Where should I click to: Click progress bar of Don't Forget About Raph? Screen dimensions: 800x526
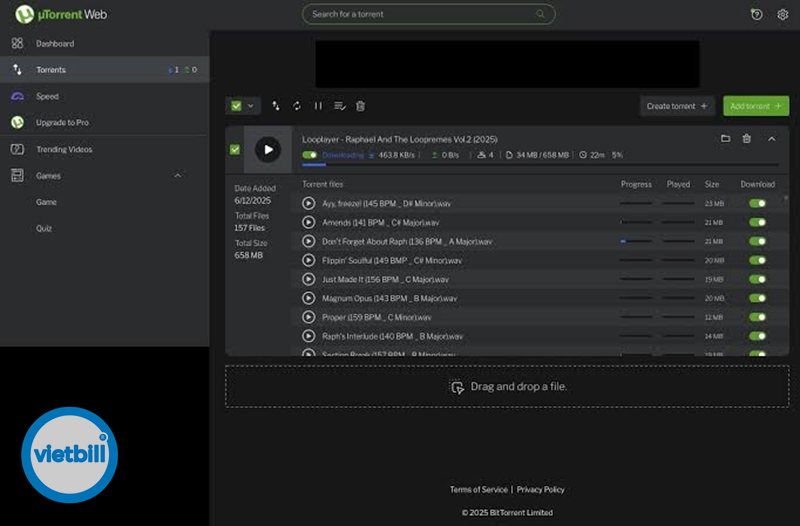click(x=636, y=241)
